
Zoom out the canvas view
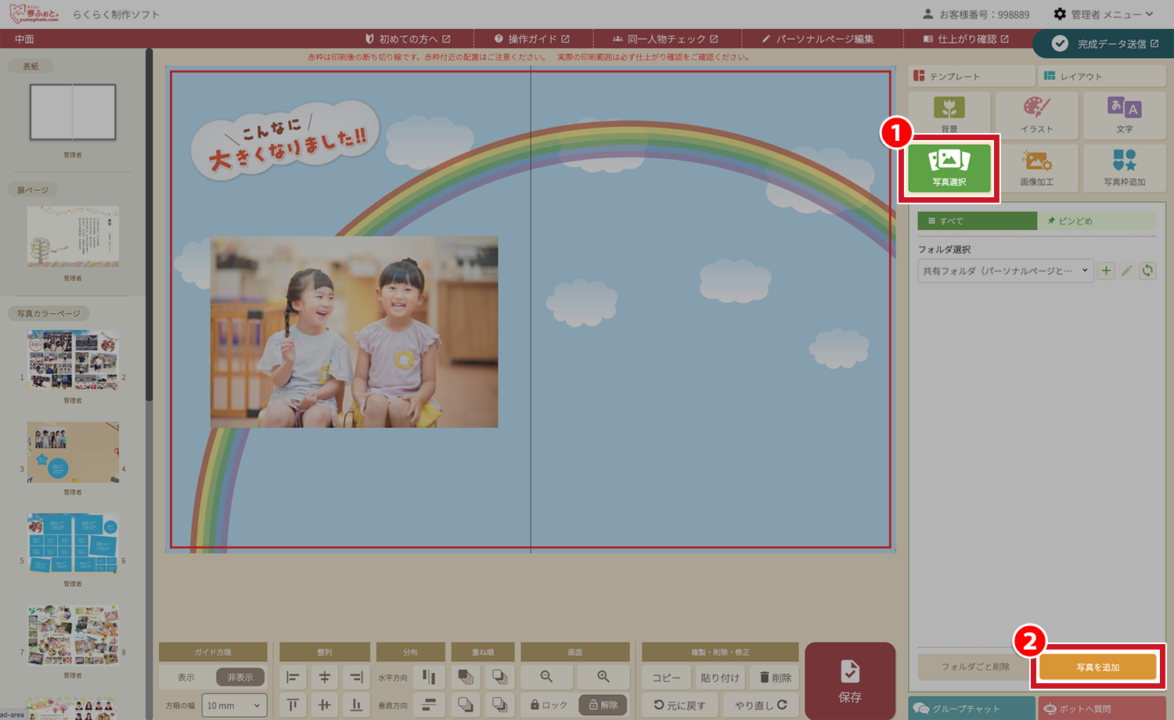coord(547,677)
